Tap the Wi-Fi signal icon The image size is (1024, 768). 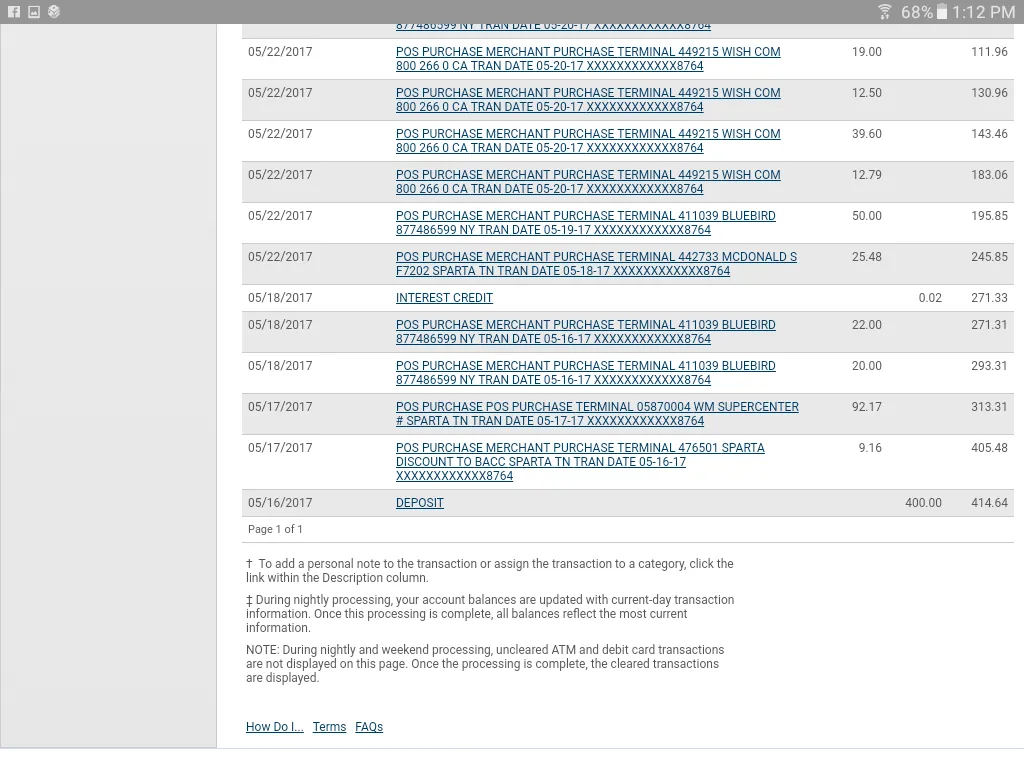(885, 12)
